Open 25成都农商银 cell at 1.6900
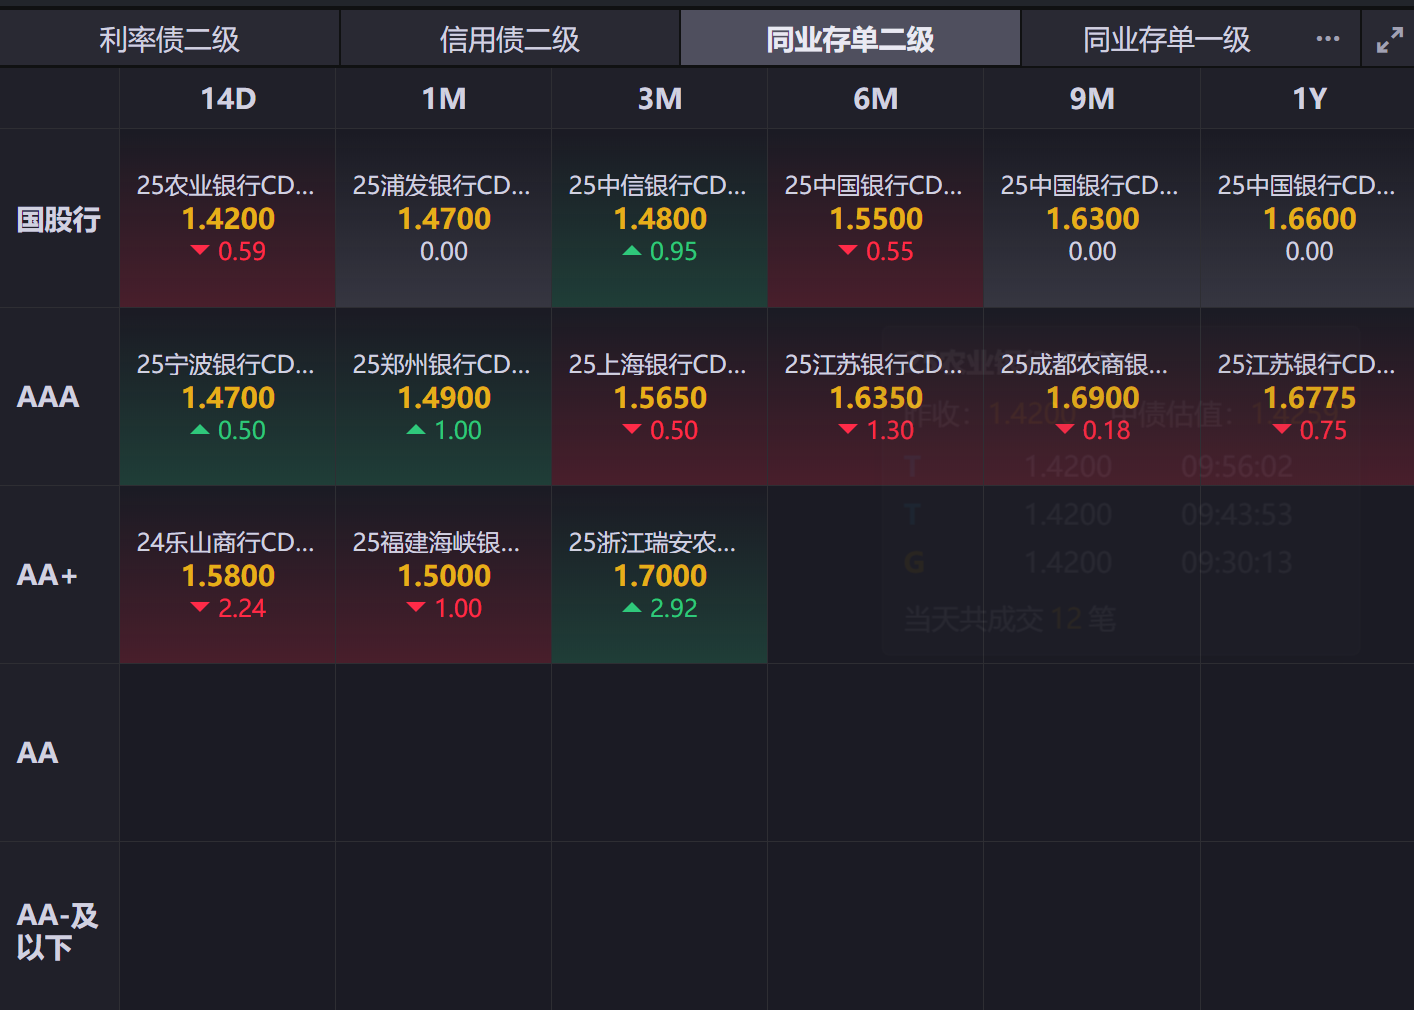The height and width of the screenshot is (1010, 1414). tap(1092, 397)
